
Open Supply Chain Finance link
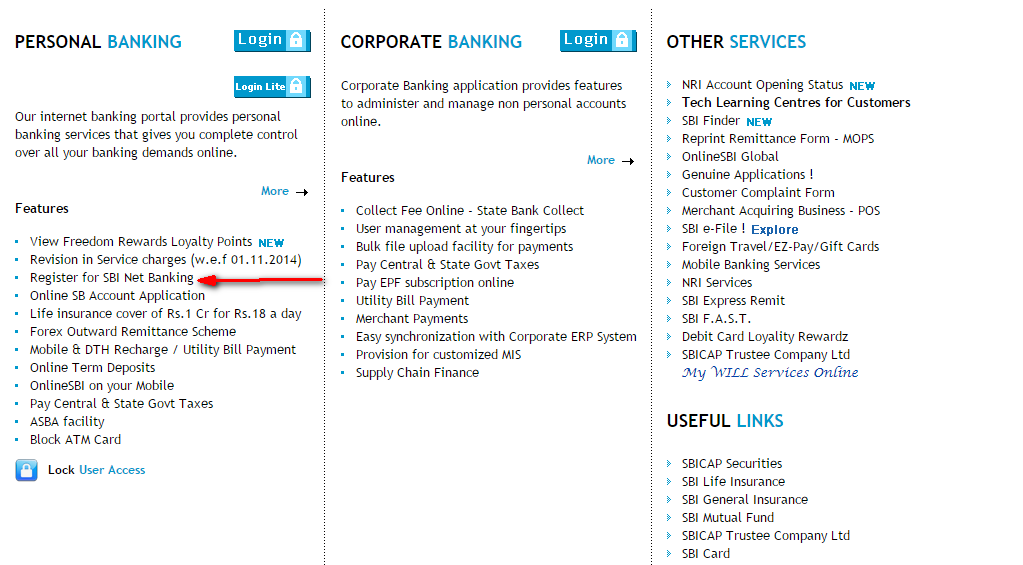pos(418,373)
